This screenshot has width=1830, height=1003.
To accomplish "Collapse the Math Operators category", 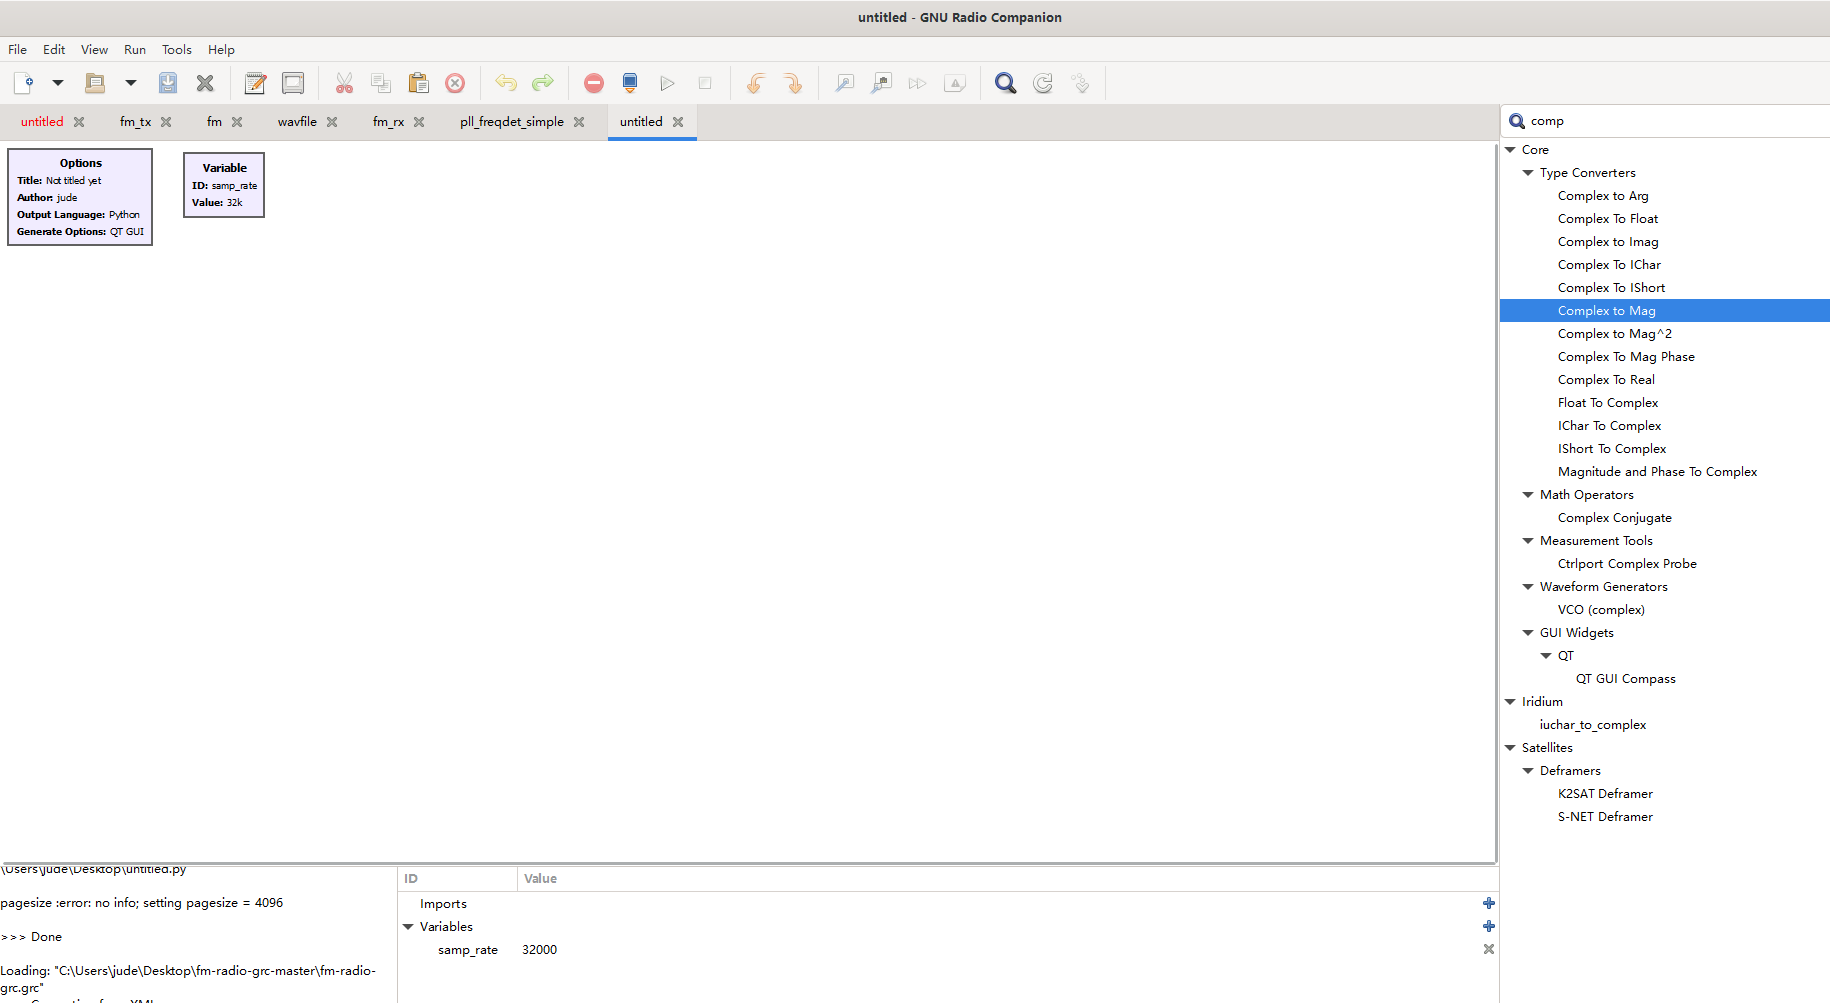I will point(1528,495).
